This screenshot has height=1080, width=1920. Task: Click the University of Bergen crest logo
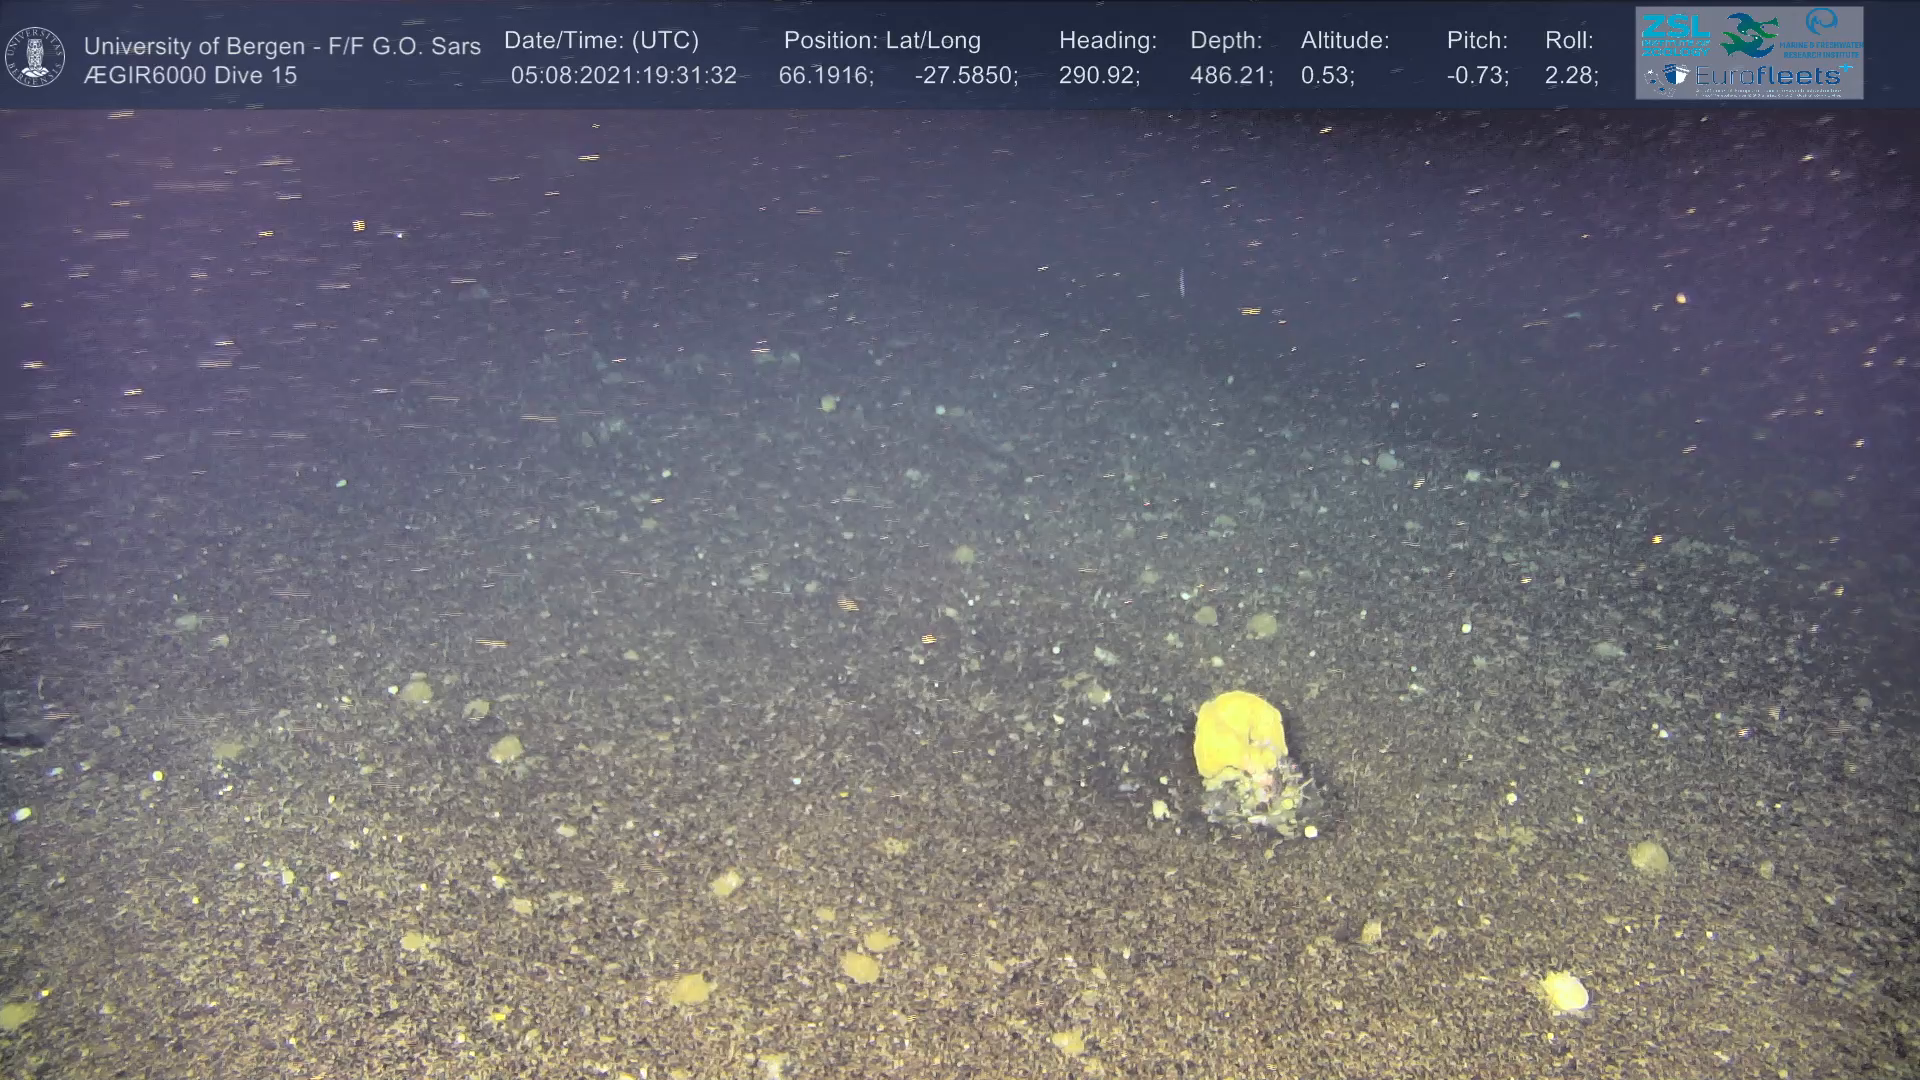[x=35, y=56]
